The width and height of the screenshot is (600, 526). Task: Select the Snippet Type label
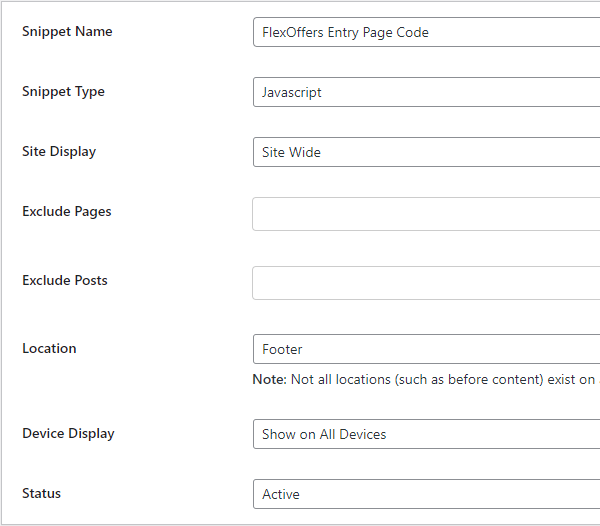click(x=63, y=92)
